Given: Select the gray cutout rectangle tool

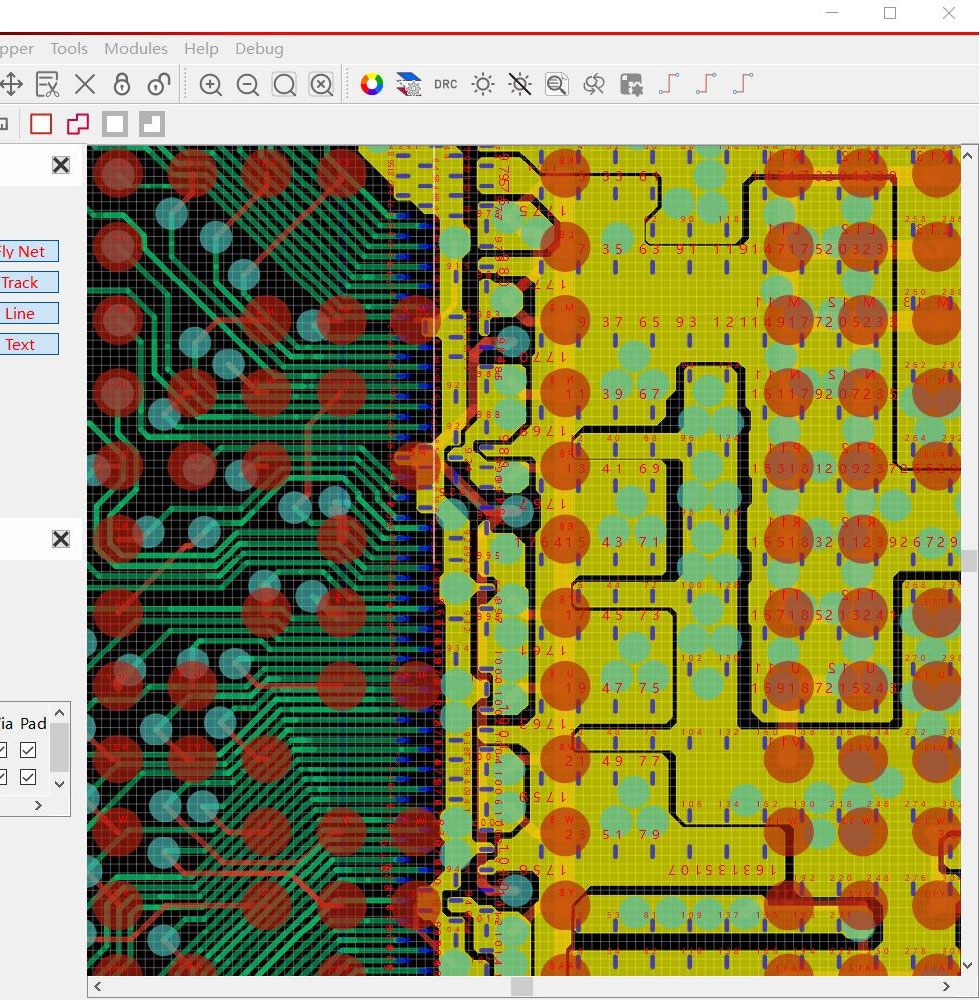Looking at the screenshot, I should [152, 124].
